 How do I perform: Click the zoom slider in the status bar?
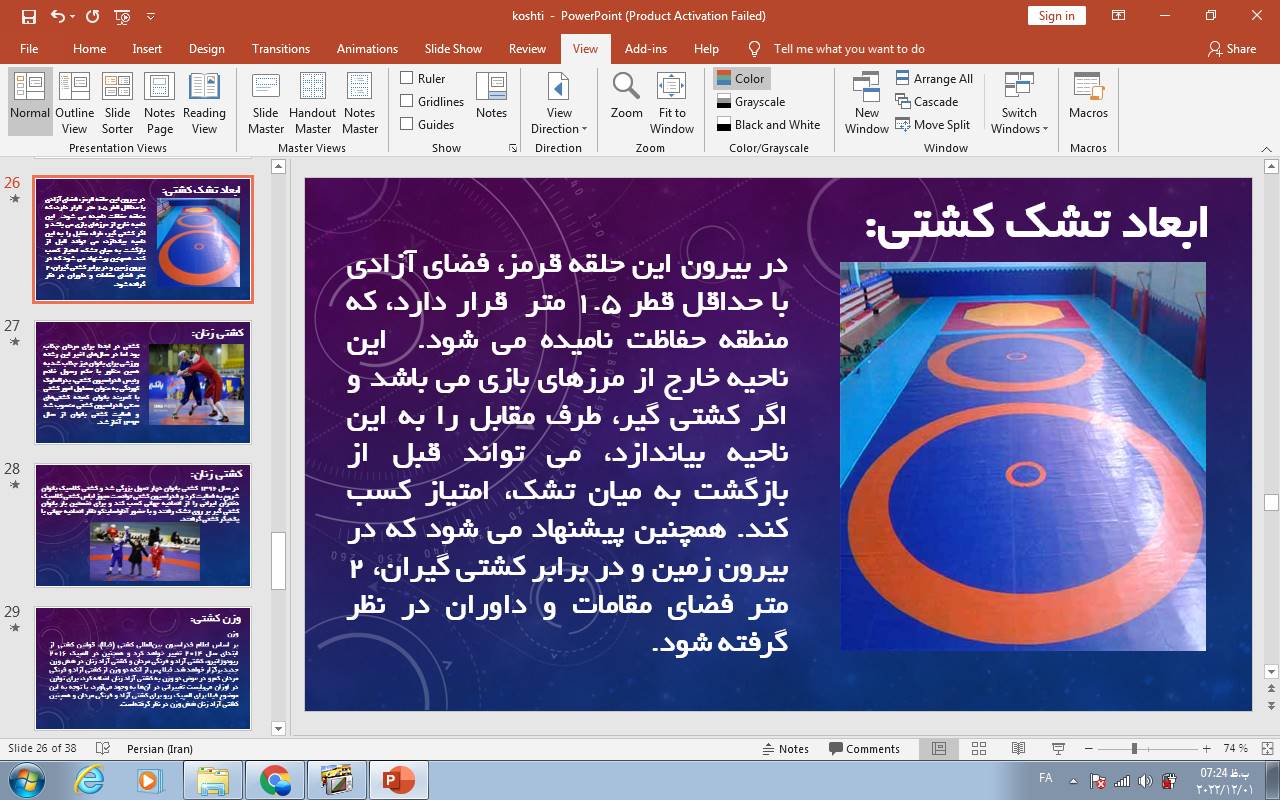pos(1134,749)
